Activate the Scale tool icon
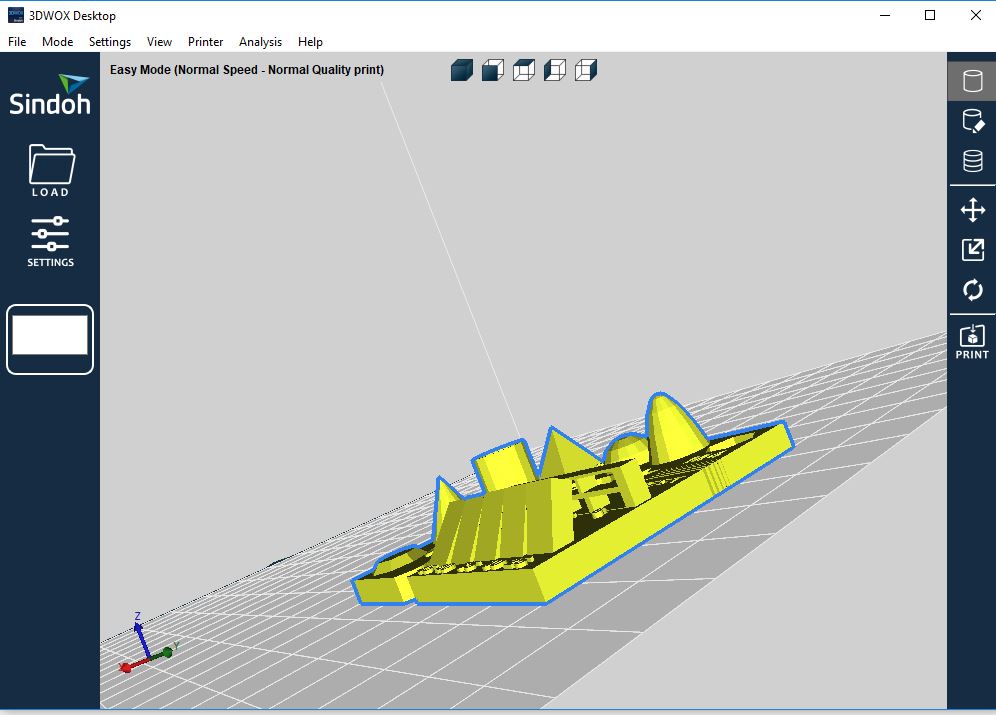 pos(972,250)
